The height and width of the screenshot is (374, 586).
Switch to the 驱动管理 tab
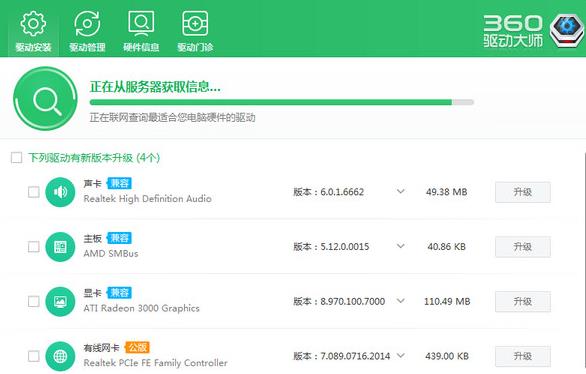pyautogui.click(x=87, y=31)
